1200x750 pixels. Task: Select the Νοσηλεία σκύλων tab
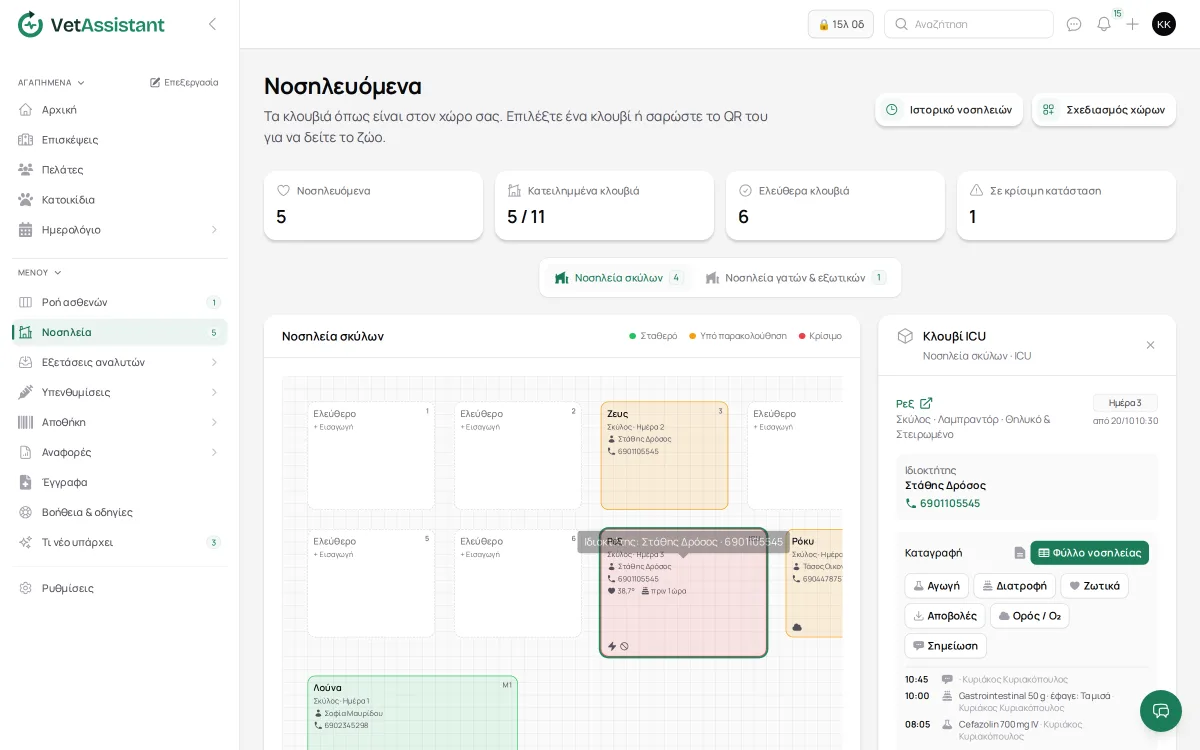click(618, 278)
